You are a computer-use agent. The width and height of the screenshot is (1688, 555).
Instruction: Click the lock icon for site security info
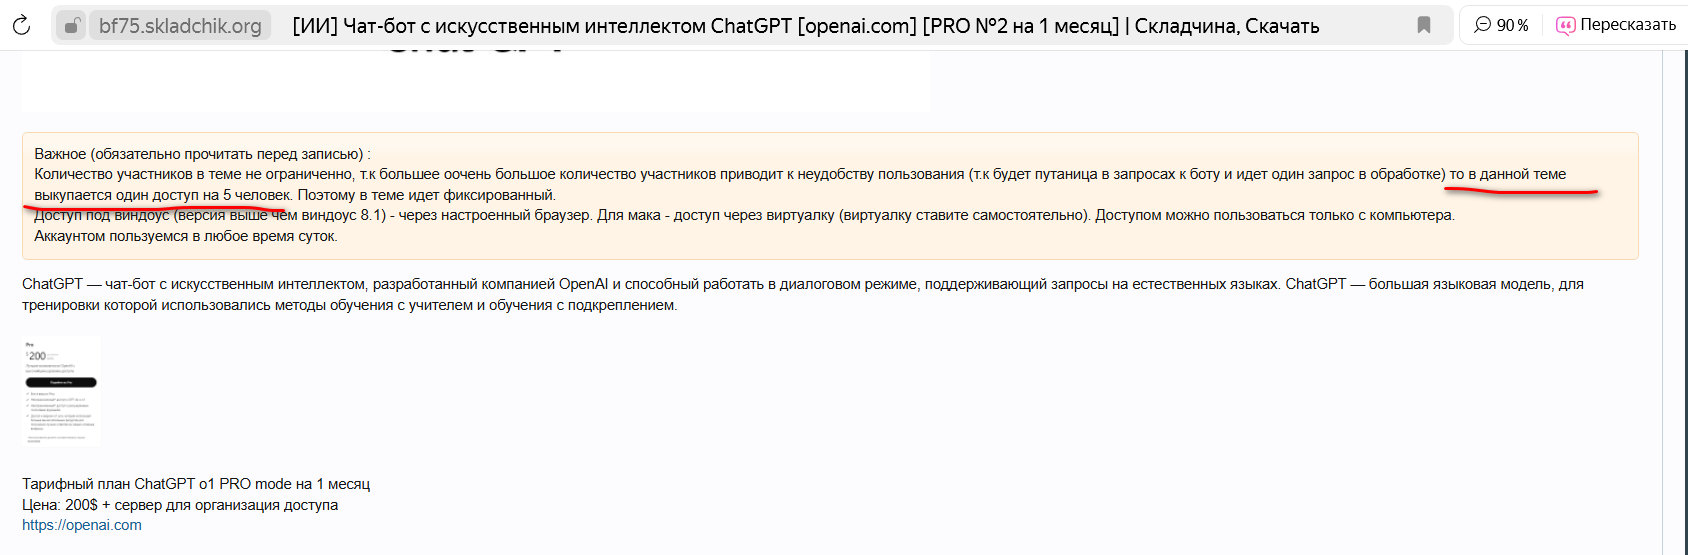[71, 26]
